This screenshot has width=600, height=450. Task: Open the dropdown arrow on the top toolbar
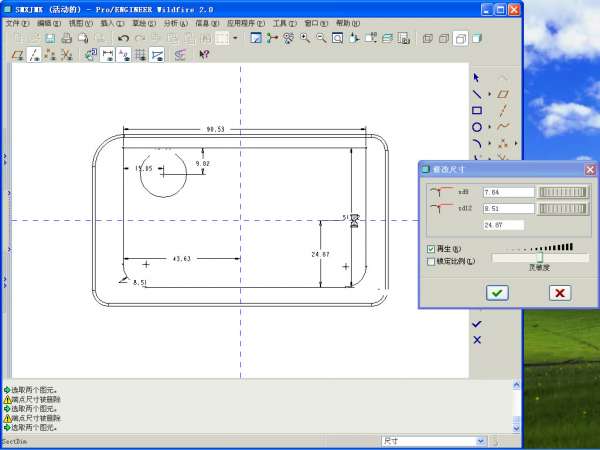click(235, 38)
